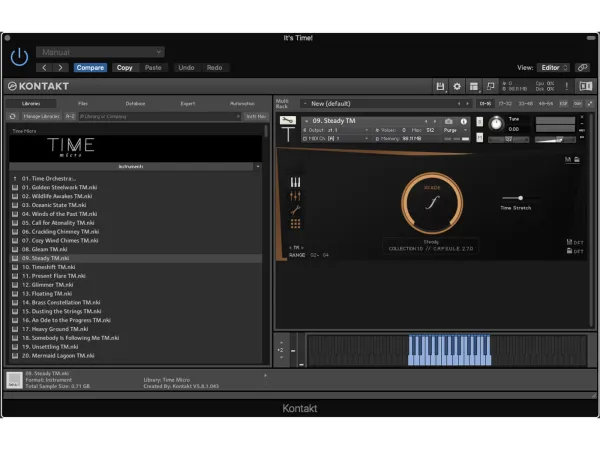Open the View Editor dropdown
This screenshot has height=450, width=600.
tap(553, 68)
